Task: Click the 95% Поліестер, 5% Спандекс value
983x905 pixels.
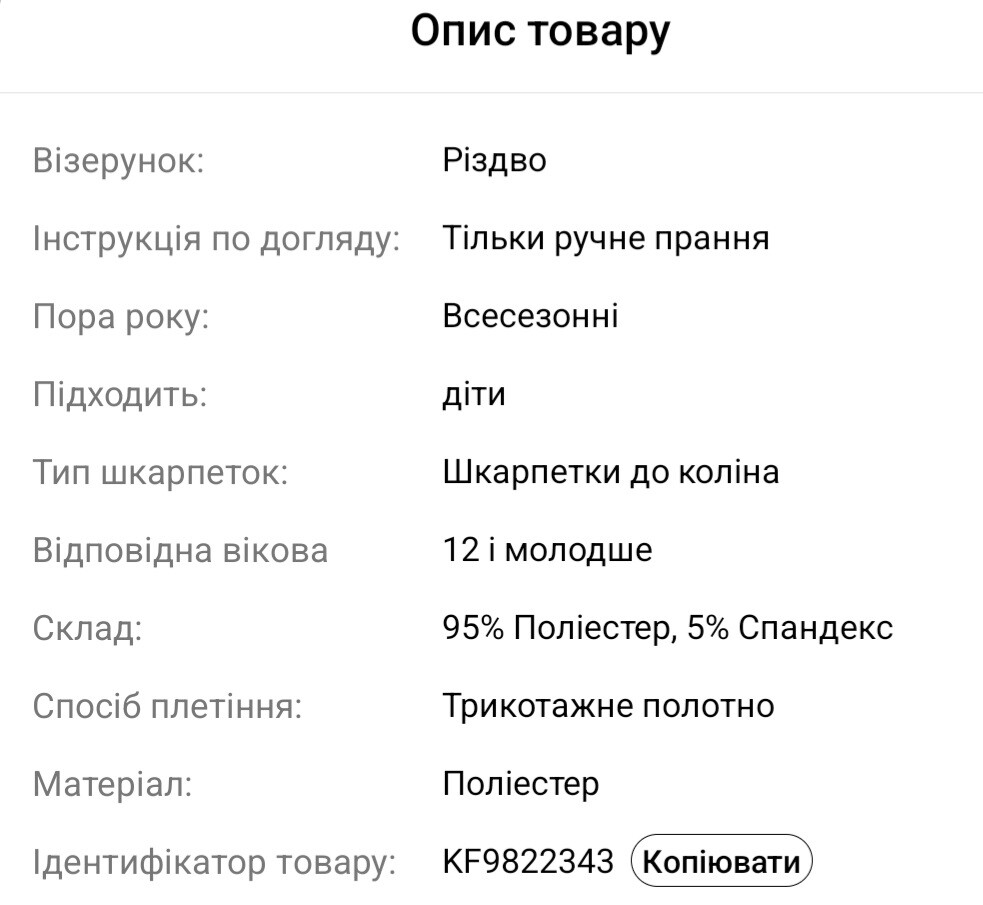Action: (x=667, y=628)
